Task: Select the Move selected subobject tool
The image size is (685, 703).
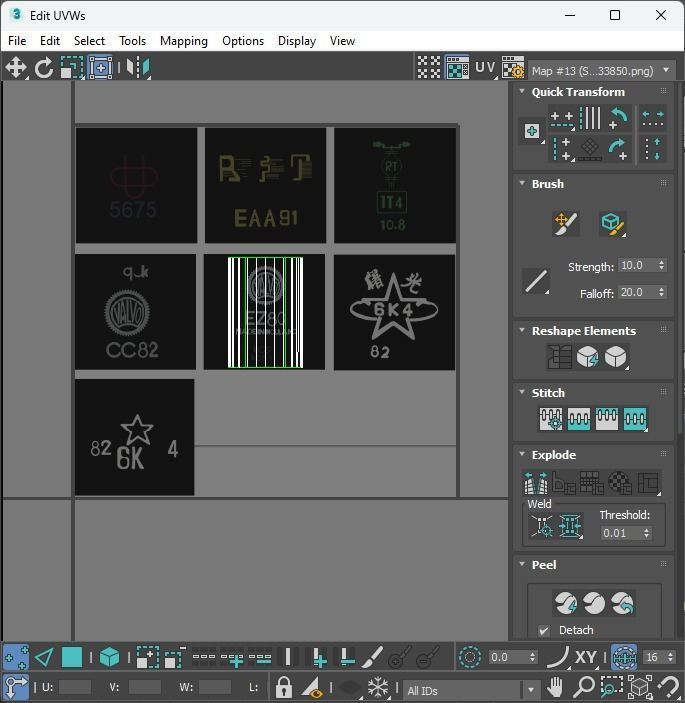Action: (x=16, y=68)
